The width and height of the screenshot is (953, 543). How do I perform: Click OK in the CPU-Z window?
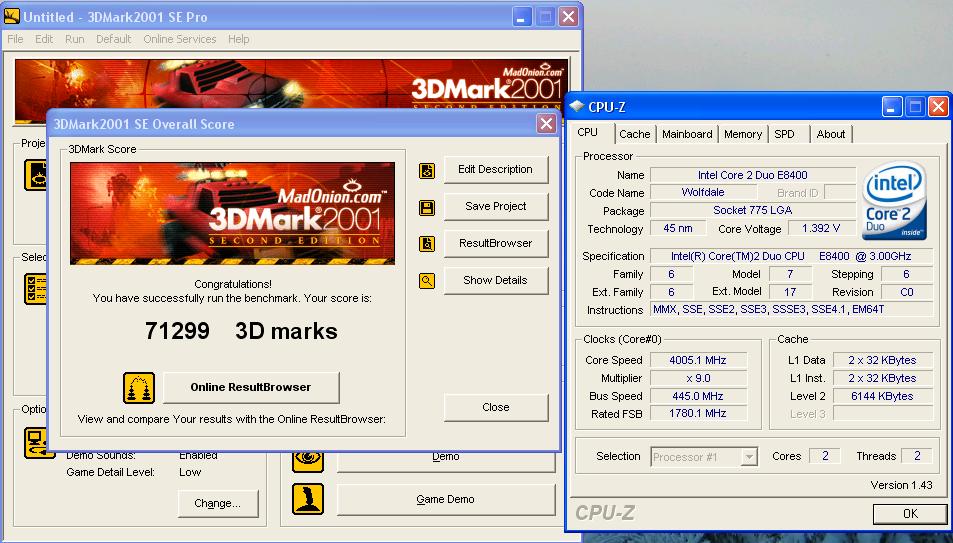coord(910,514)
